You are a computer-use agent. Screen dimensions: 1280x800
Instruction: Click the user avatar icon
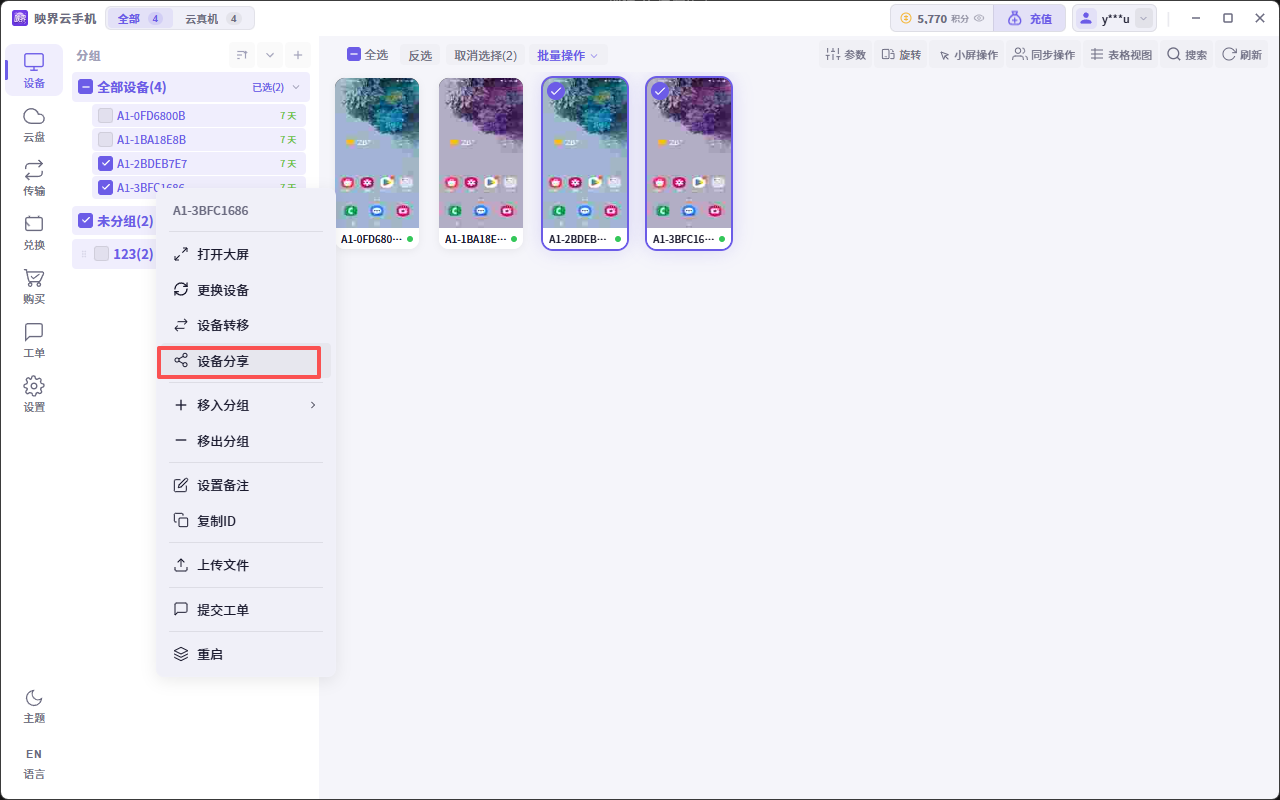pyautogui.click(x=1086, y=18)
